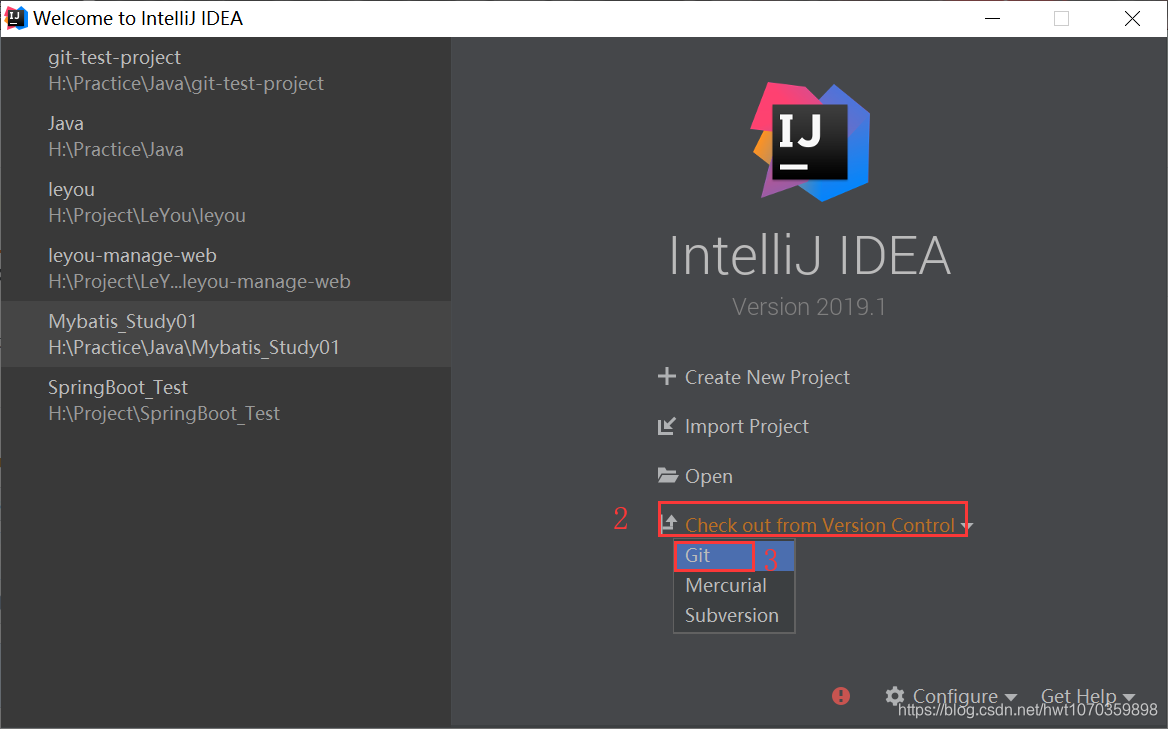Click the plus icon beside Create New Project
The width and height of the screenshot is (1168, 729).
(x=667, y=377)
